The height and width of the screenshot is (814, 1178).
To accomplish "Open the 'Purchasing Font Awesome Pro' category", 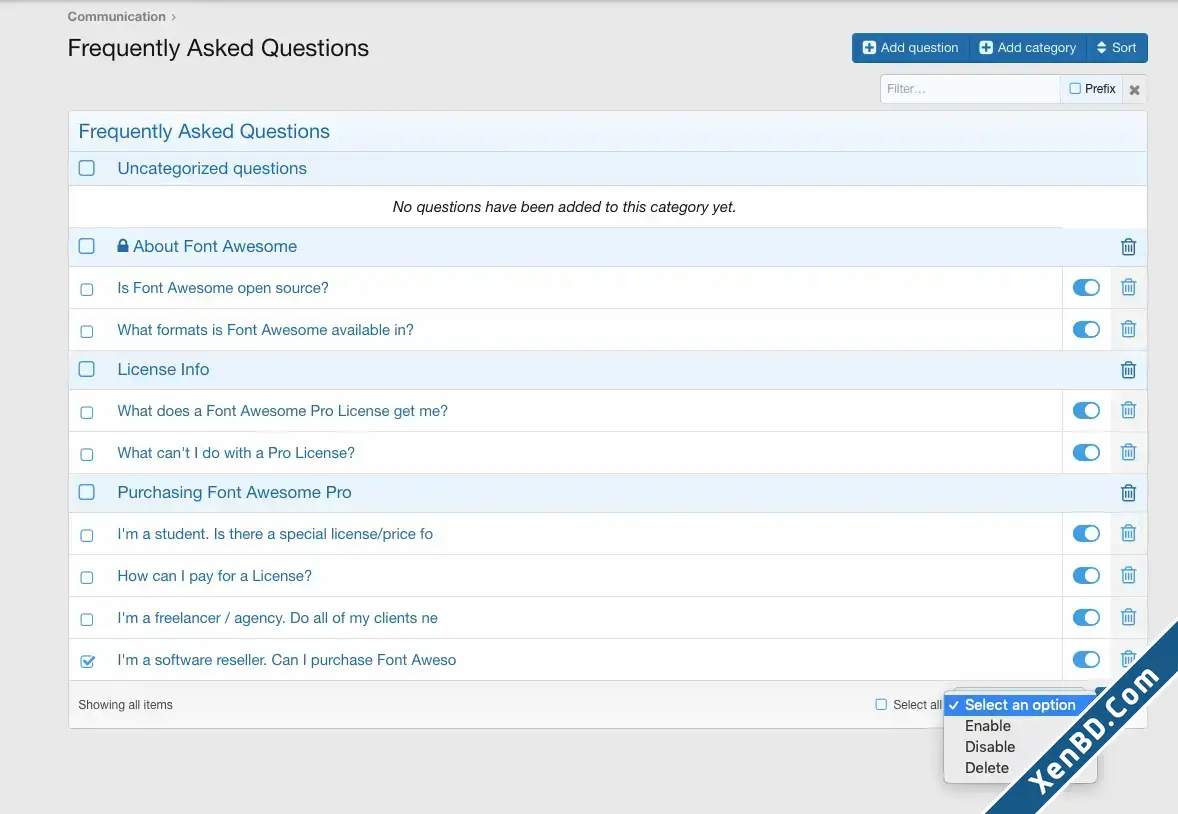I will click(234, 493).
